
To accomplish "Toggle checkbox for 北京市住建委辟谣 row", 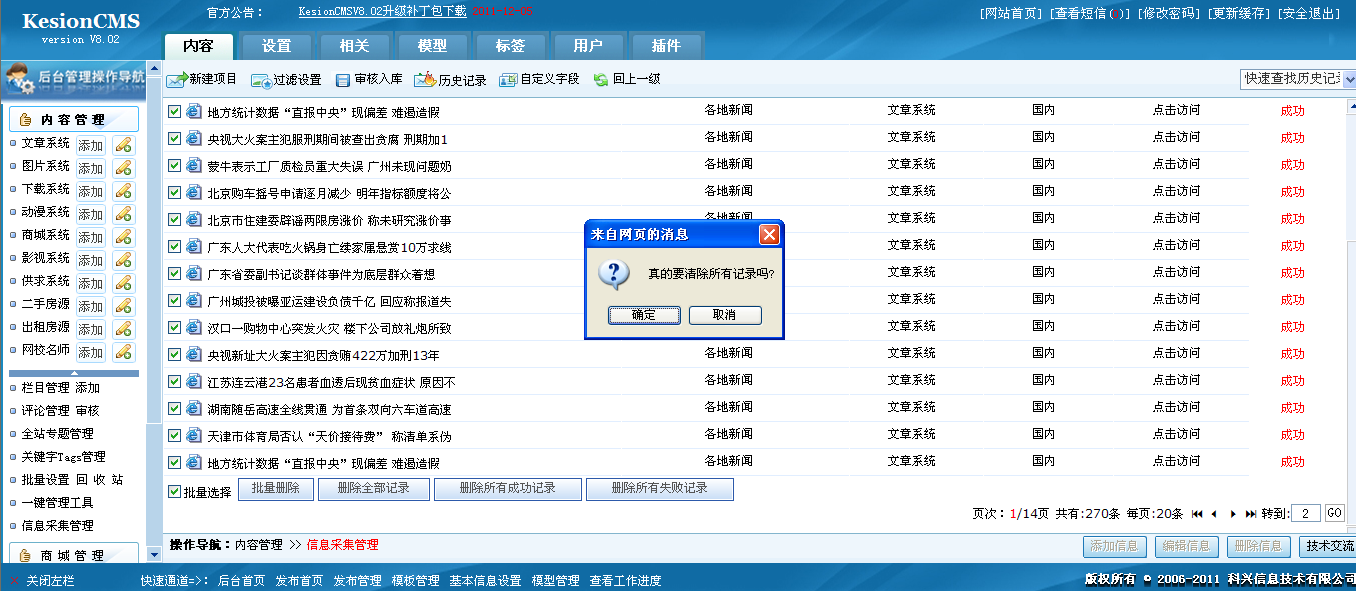I will pyautogui.click(x=175, y=219).
